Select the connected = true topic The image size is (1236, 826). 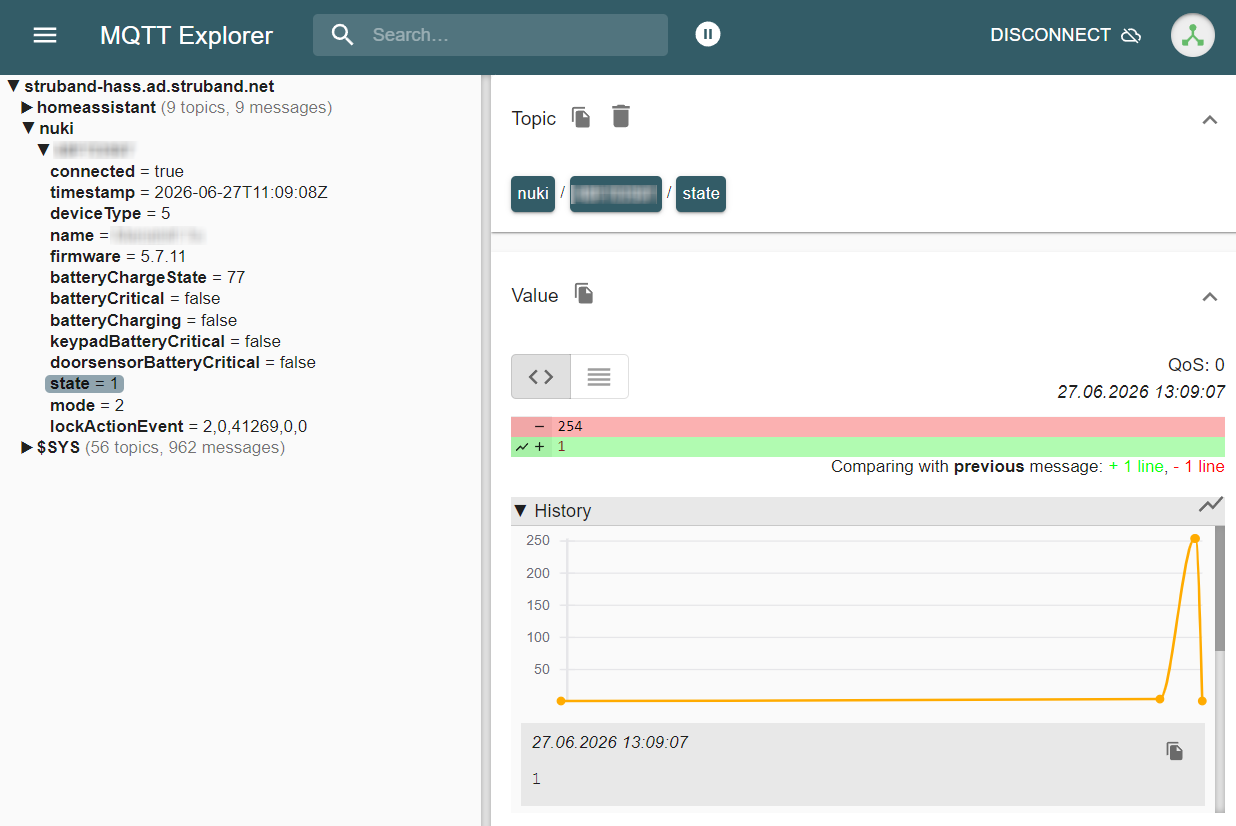point(117,171)
